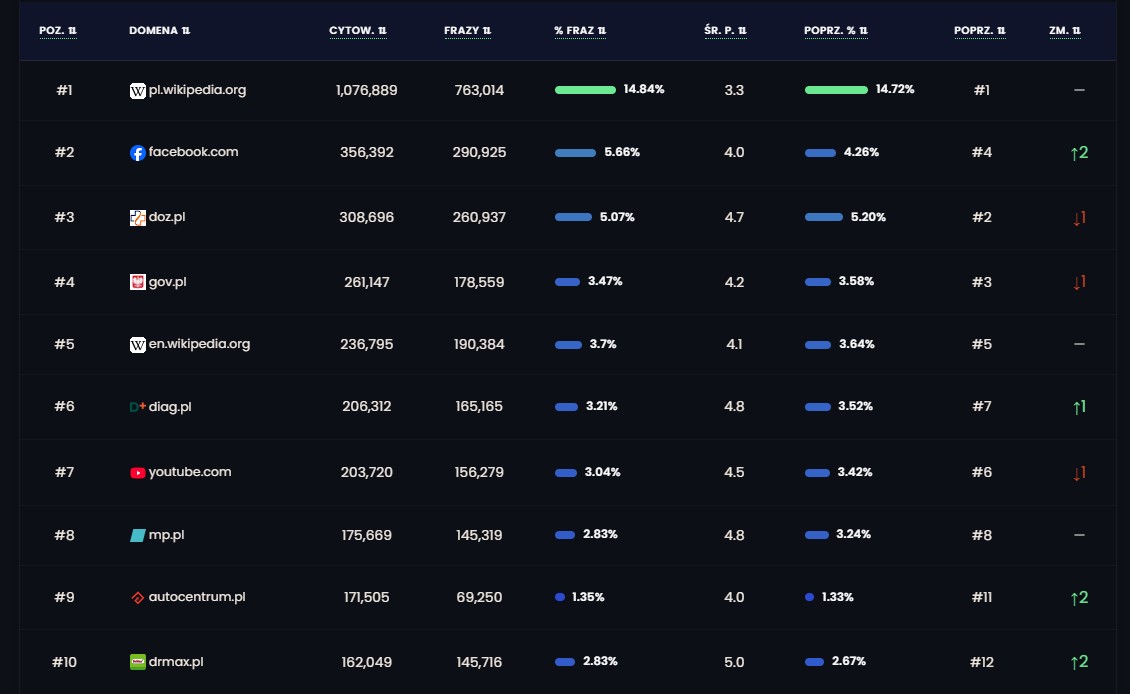
Task: Open the facebook.com domain link
Action: (x=193, y=152)
